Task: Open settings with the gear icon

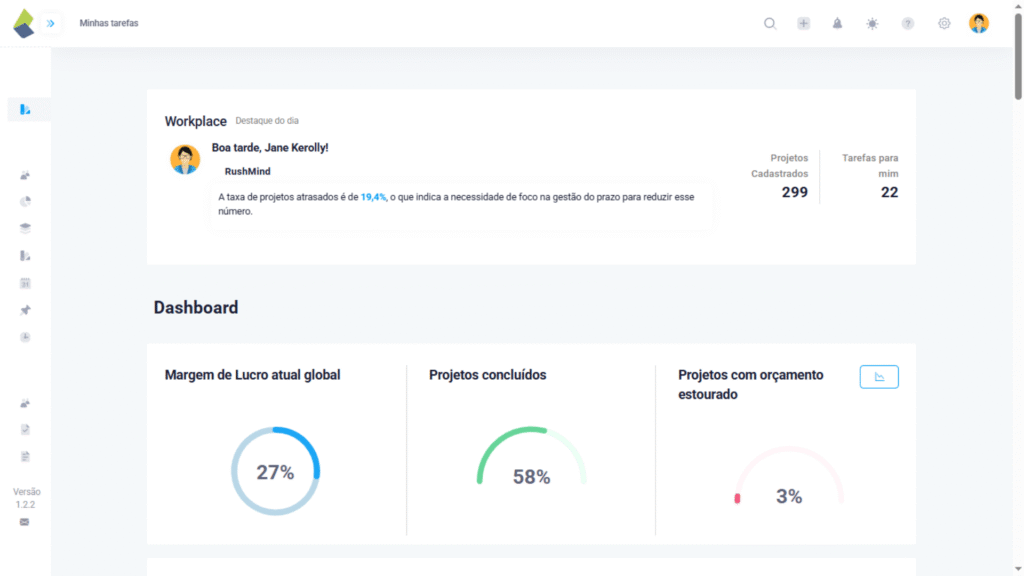Action: click(943, 23)
